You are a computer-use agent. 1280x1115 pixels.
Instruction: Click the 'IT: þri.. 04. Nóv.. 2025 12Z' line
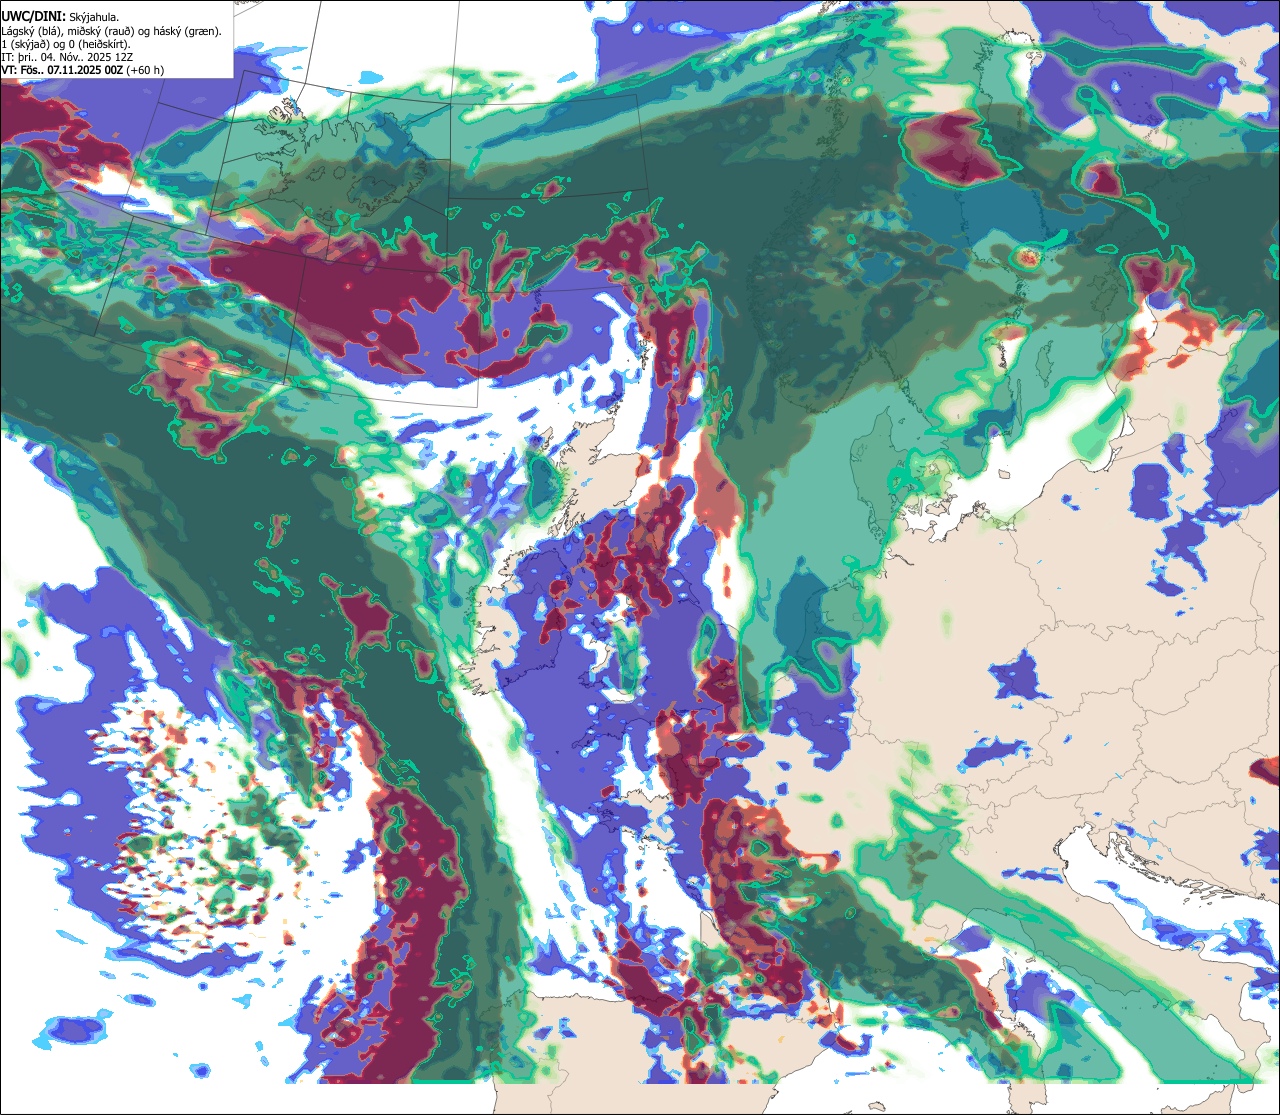pos(68,57)
